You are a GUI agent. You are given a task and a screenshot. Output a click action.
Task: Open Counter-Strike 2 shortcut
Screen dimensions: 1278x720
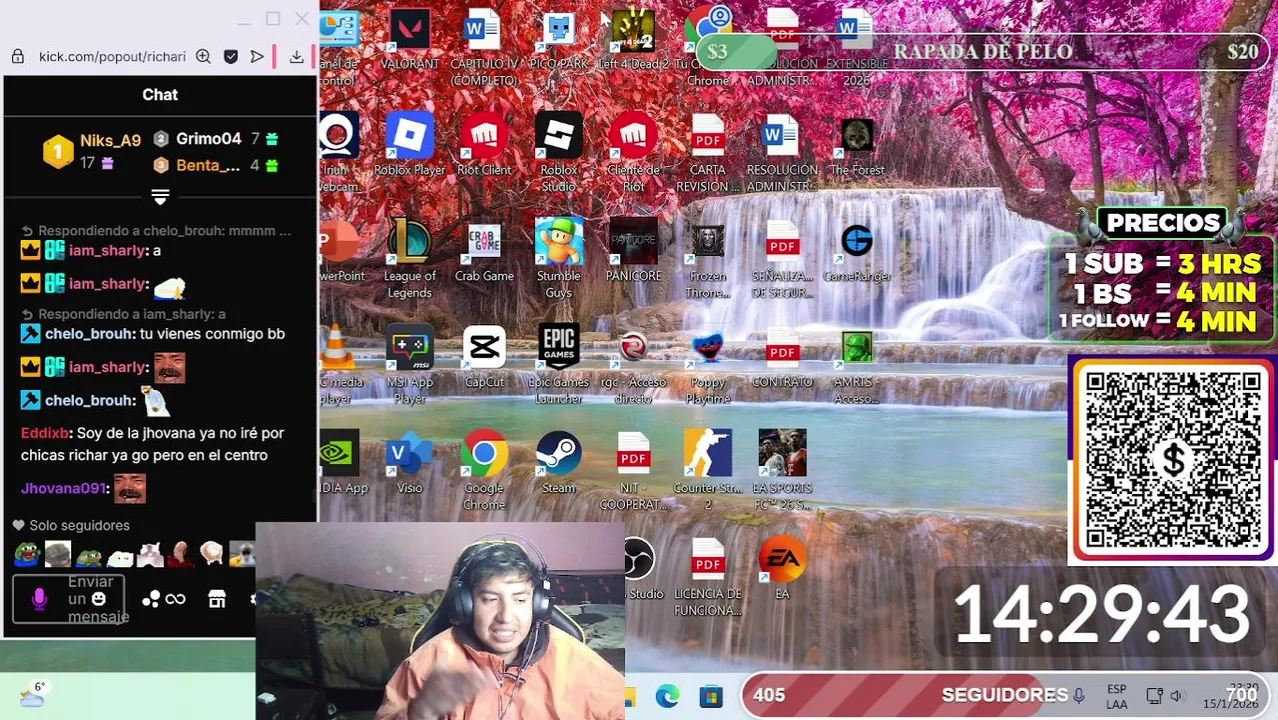tap(708, 471)
